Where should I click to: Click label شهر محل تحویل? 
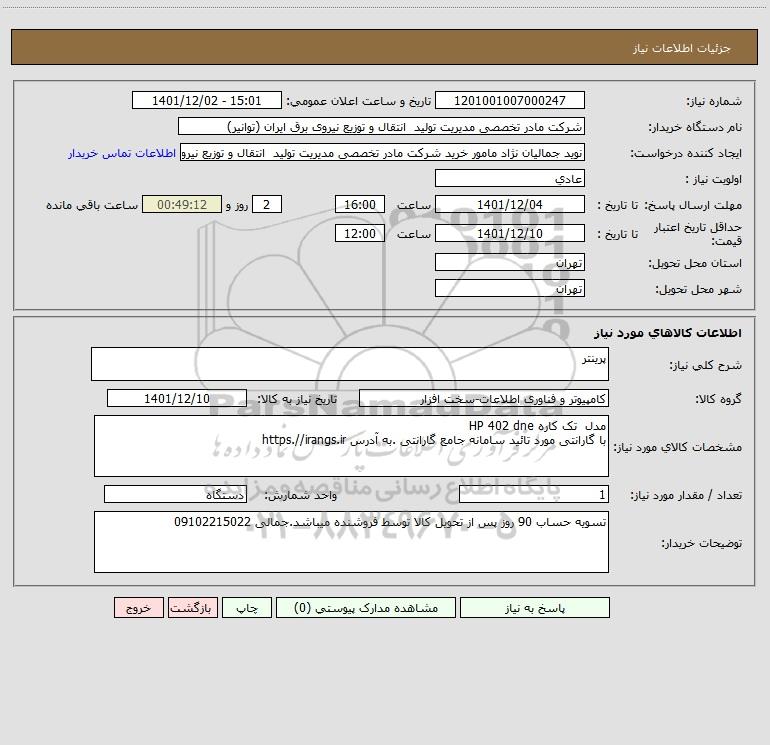(x=699, y=289)
